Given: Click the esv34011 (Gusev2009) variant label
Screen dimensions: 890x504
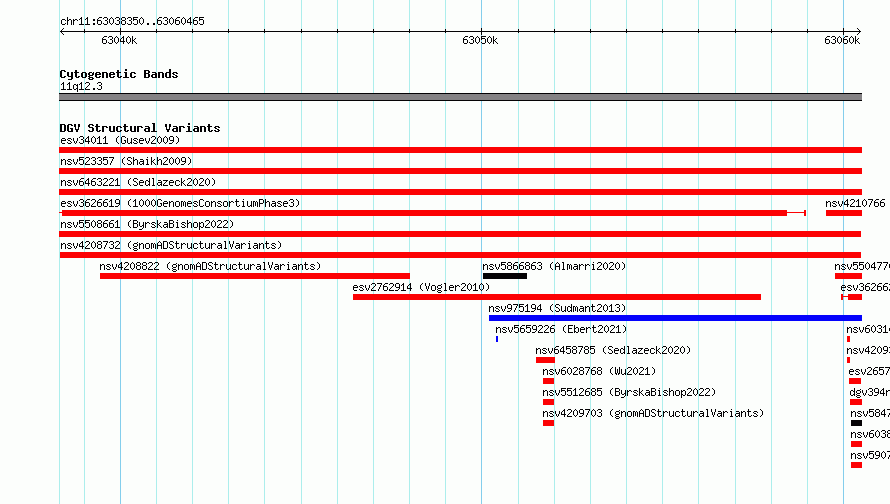Looking at the screenshot, I should pos(120,140).
